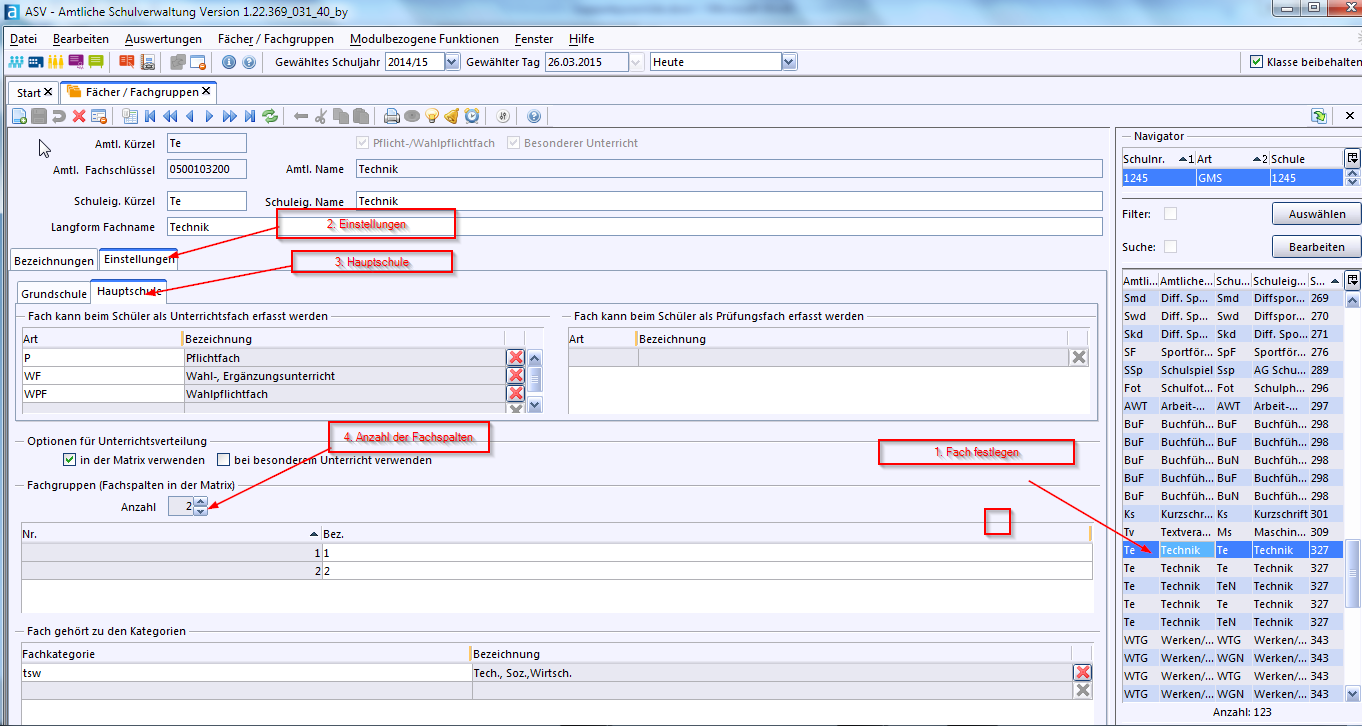Image resolution: width=1362 pixels, height=726 pixels.
Task: Click the alarm clock icon
Action: 472,116
